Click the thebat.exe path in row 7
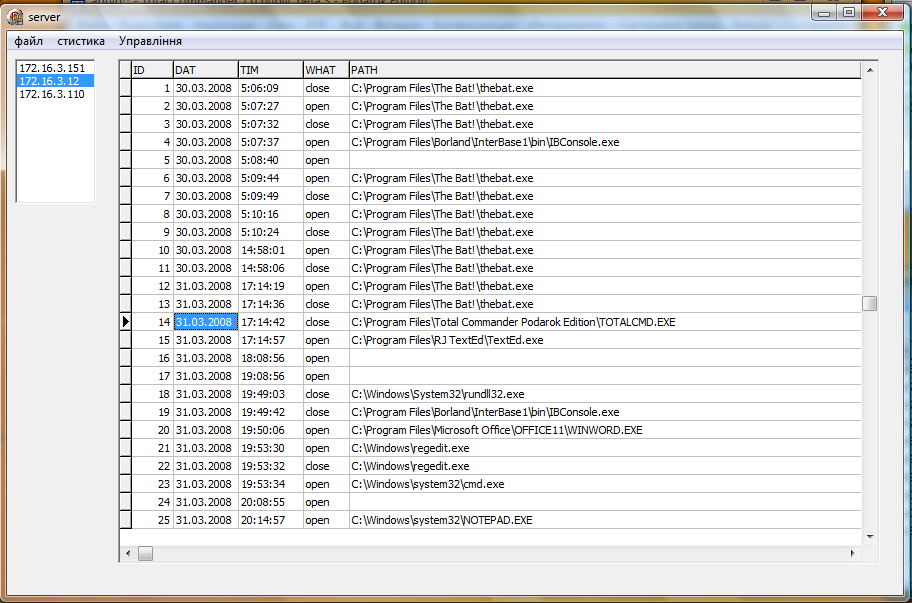This screenshot has height=603, width=912. coord(605,197)
